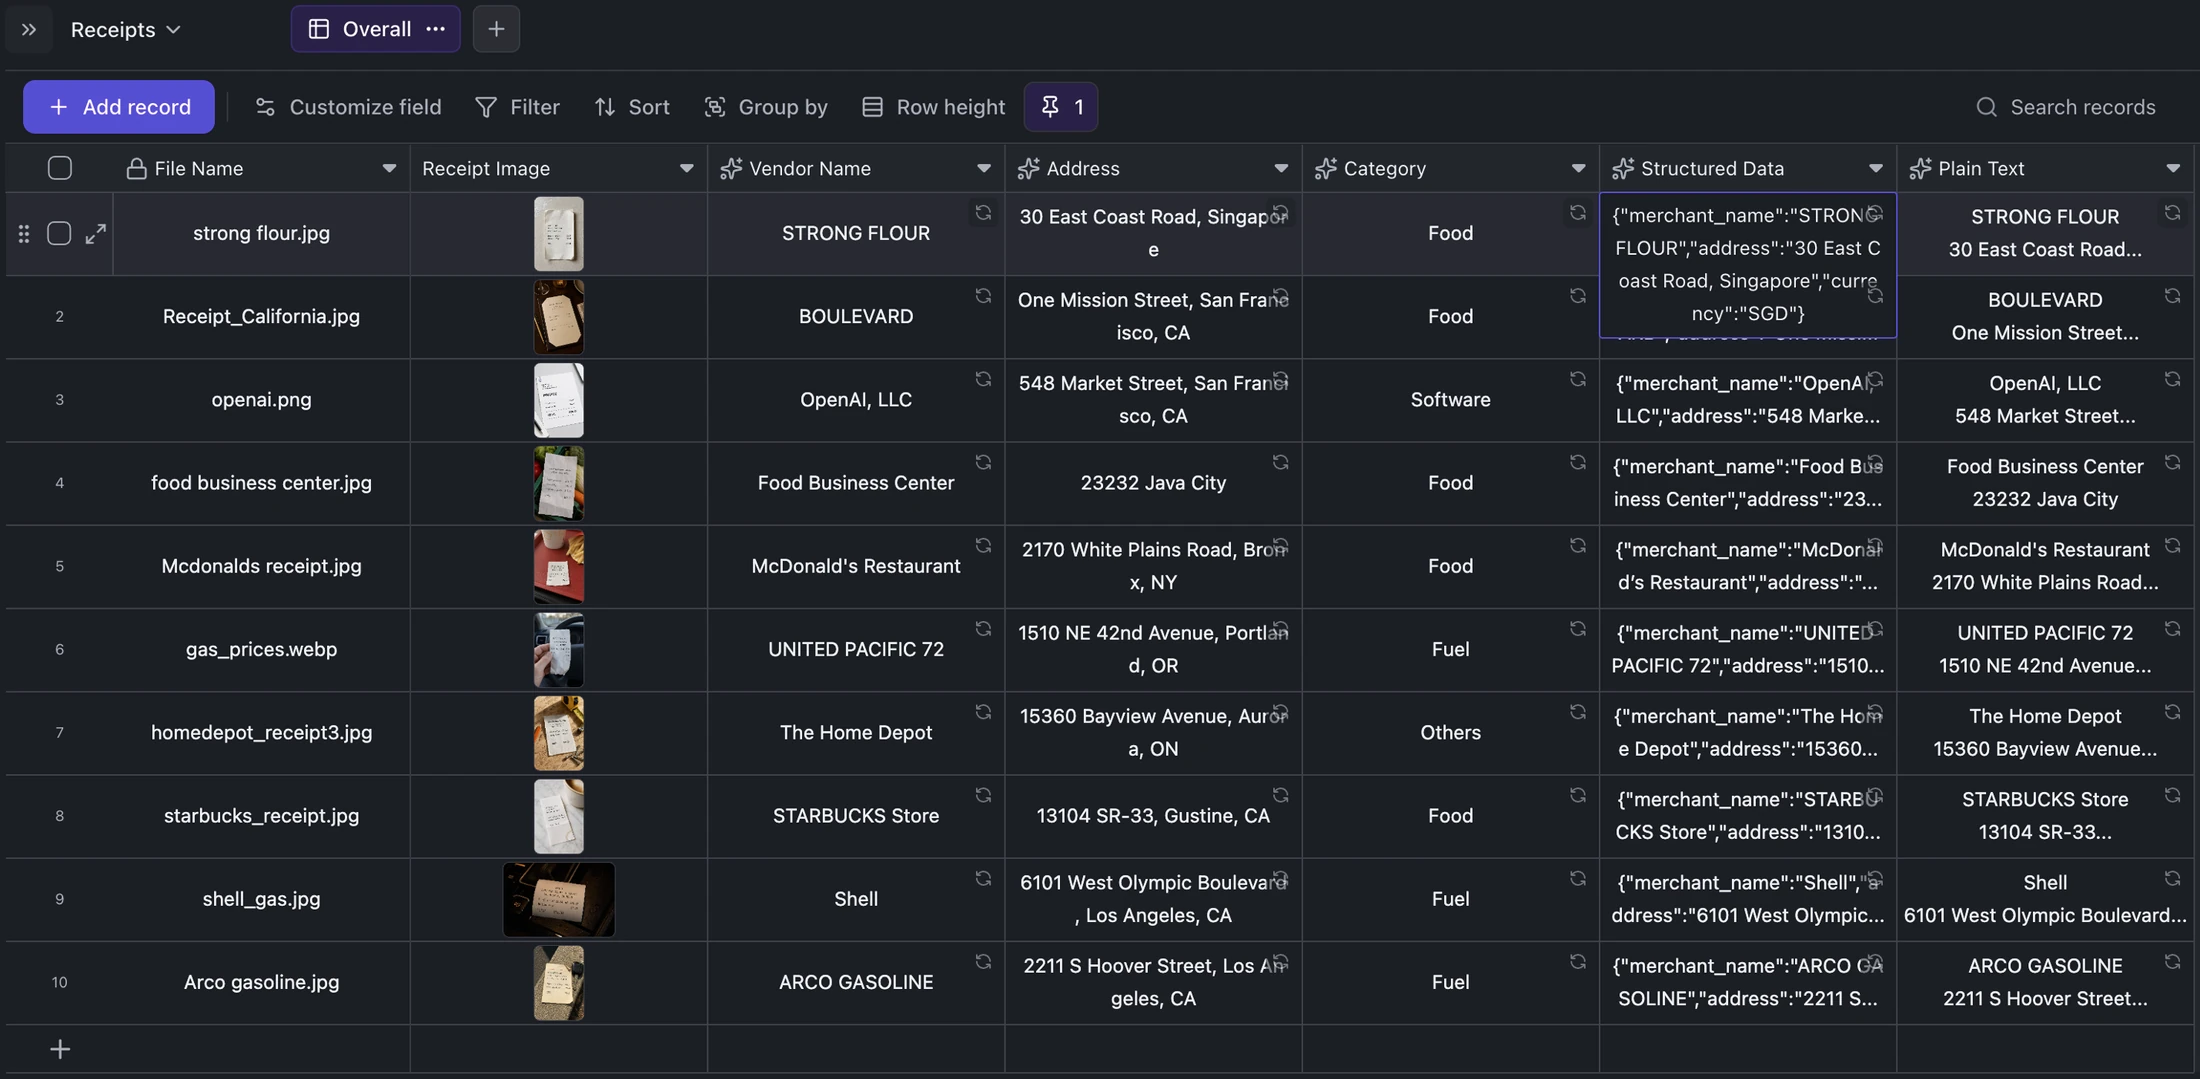This screenshot has width=2200, height=1079.
Task: Regenerate Vendor Name for UNITED PACIFIC 72
Action: coord(983,629)
